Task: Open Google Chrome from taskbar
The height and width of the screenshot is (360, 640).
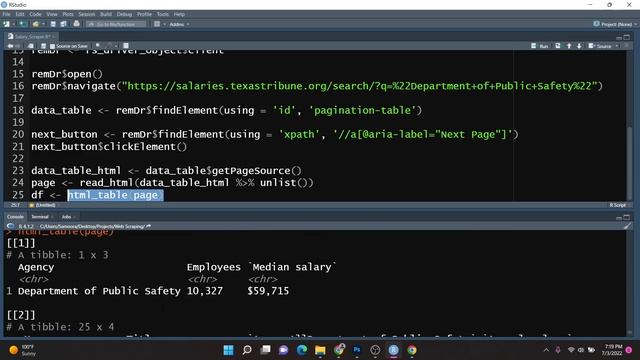Action: coord(412,350)
